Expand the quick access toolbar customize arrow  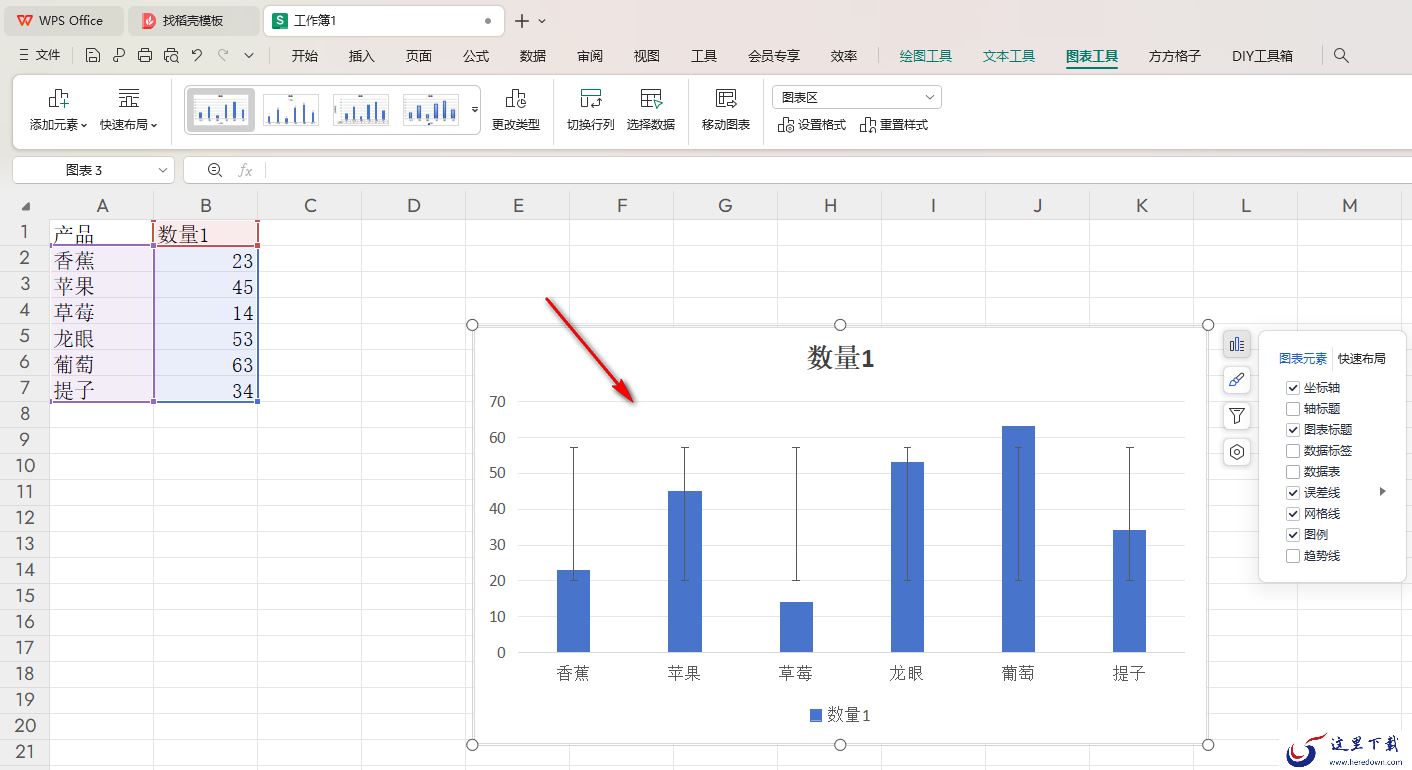[249, 56]
